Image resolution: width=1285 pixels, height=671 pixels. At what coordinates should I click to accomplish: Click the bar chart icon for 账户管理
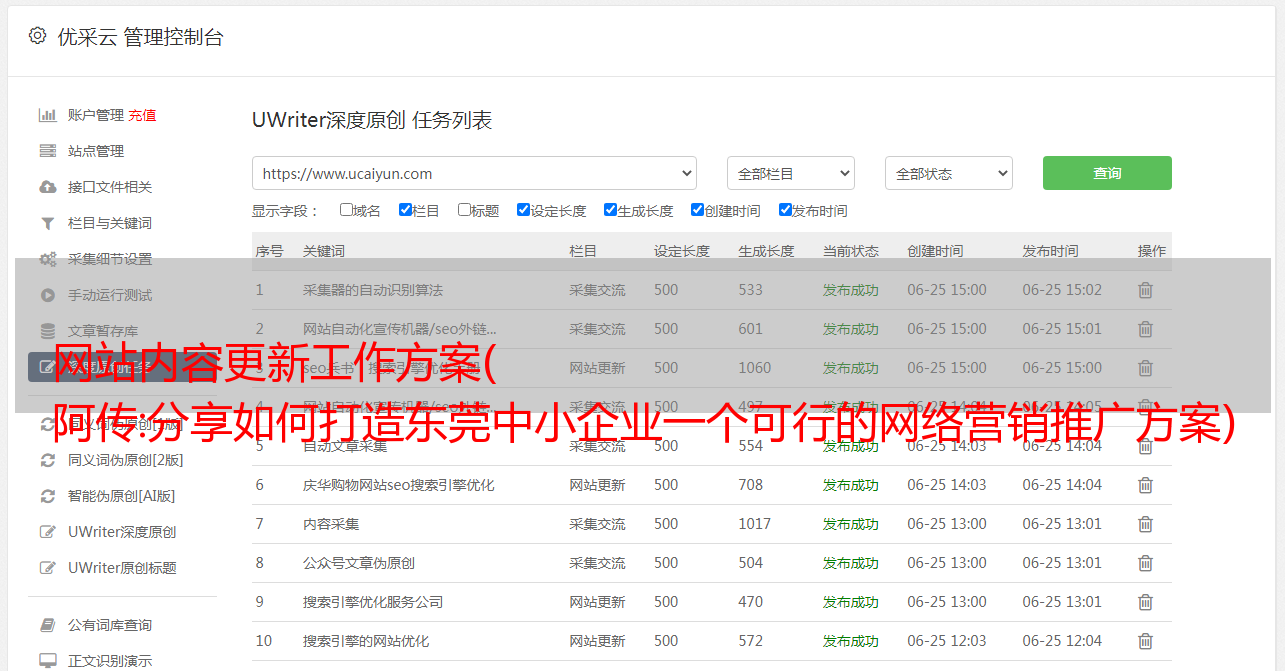click(x=47, y=115)
